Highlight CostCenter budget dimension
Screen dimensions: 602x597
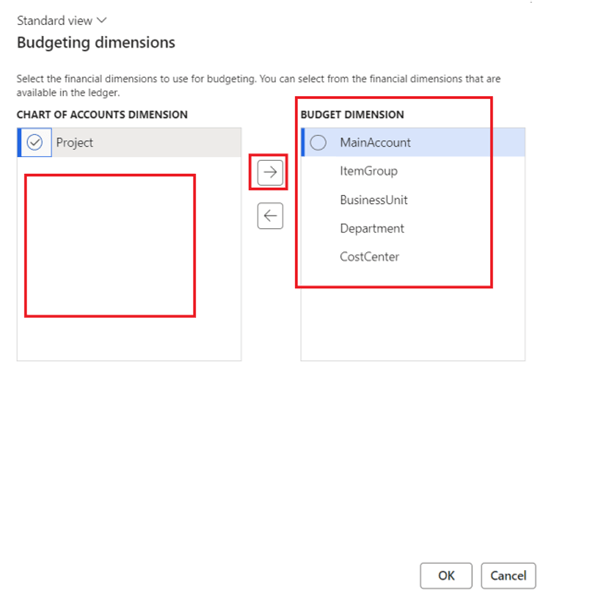(369, 257)
